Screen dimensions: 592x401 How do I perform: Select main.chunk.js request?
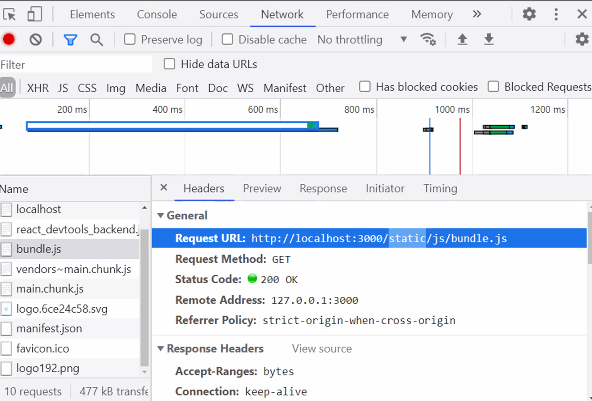coord(70,289)
